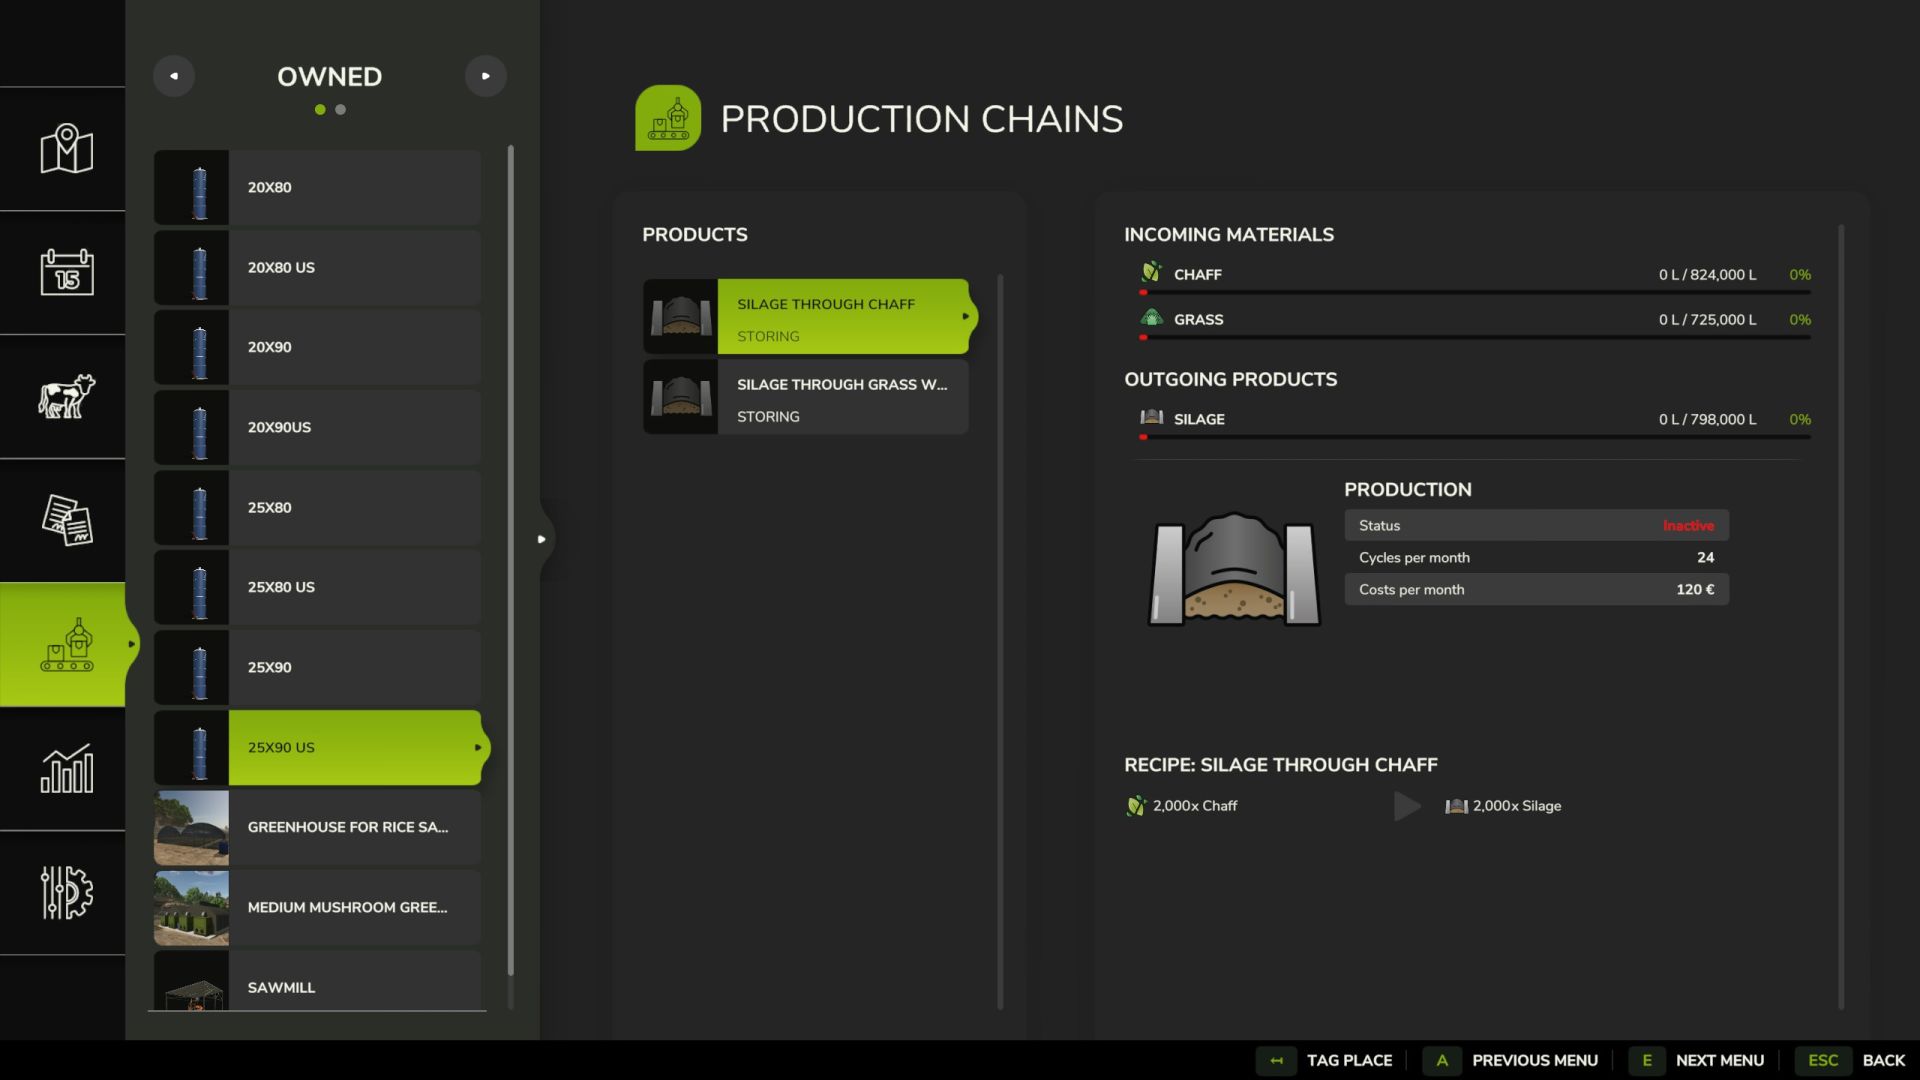1920x1080 pixels.
Task: Click the Inactive production status row
Action: coord(1536,525)
